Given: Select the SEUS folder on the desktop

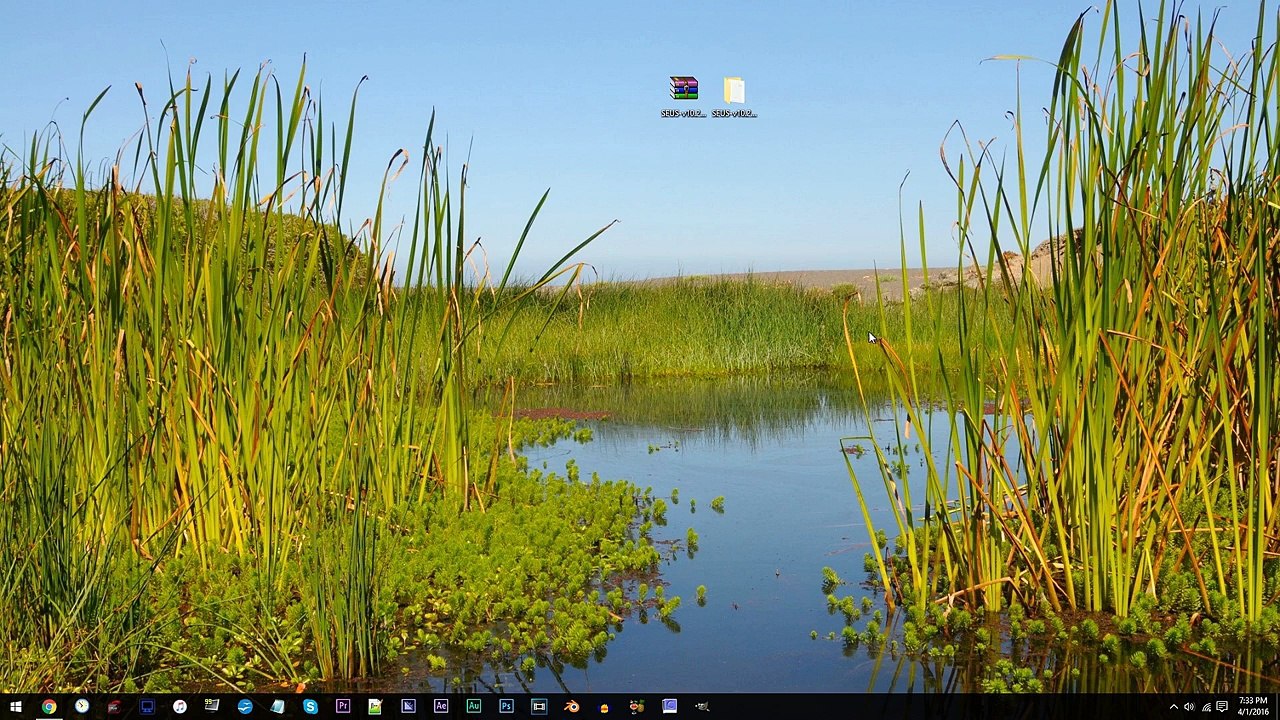Looking at the screenshot, I should [x=734, y=97].
